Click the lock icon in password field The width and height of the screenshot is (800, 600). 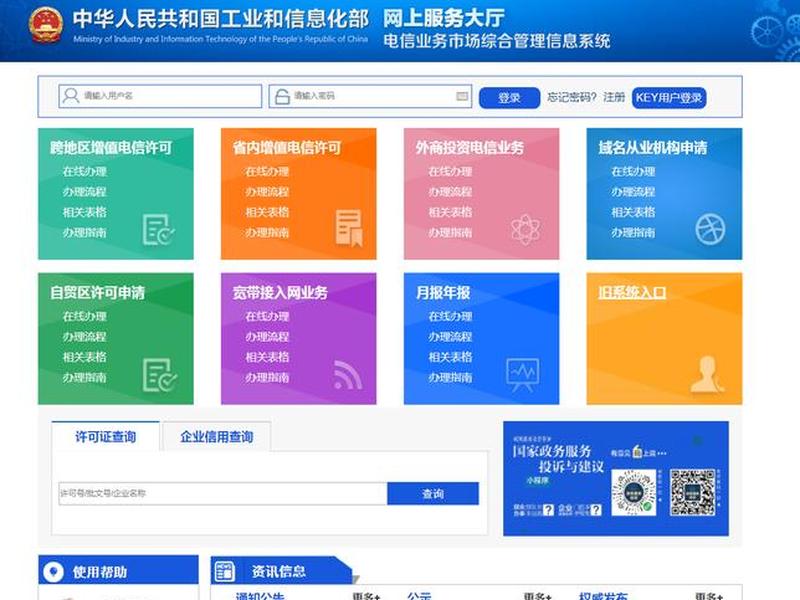click(x=282, y=96)
